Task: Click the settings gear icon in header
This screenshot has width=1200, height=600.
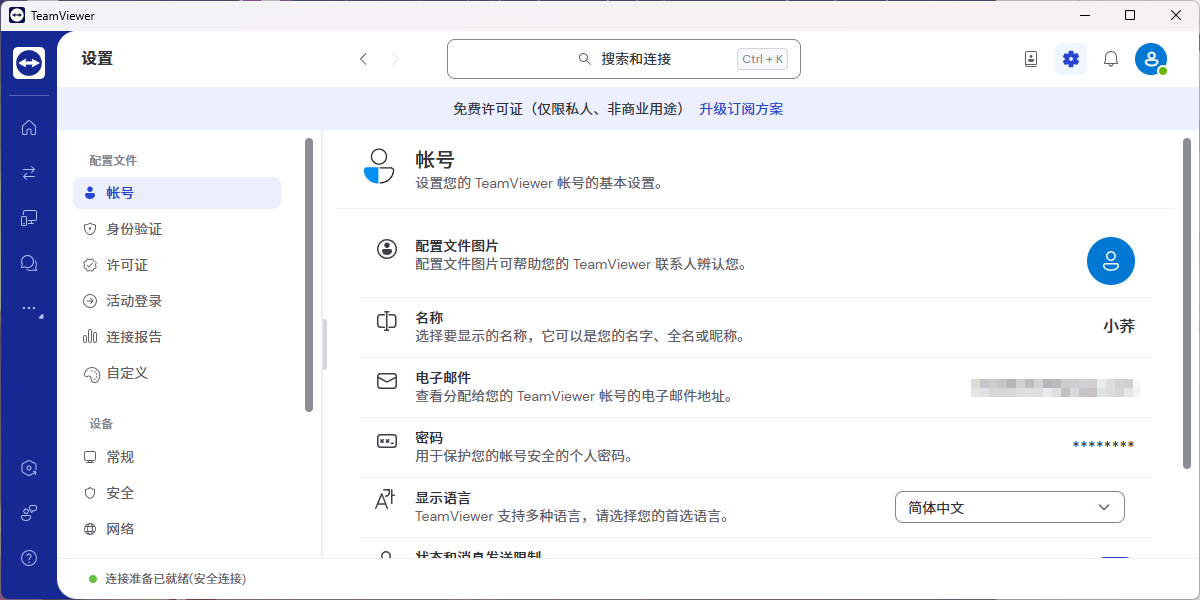Action: click(1071, 59)
